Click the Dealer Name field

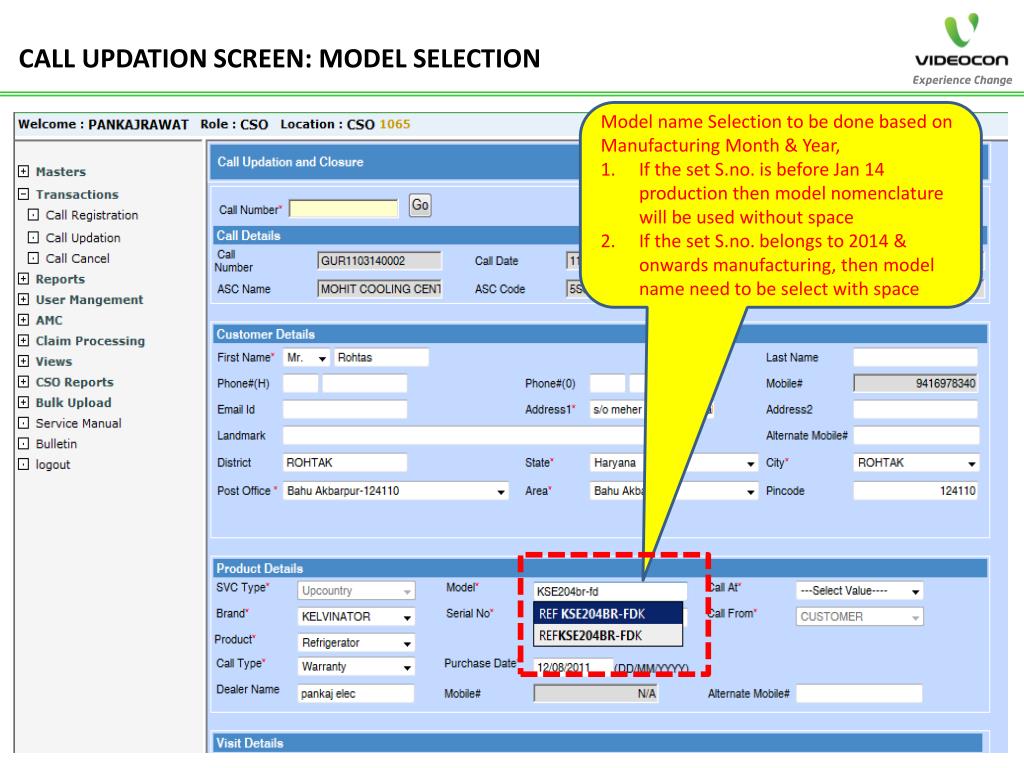tap(356, 694)
